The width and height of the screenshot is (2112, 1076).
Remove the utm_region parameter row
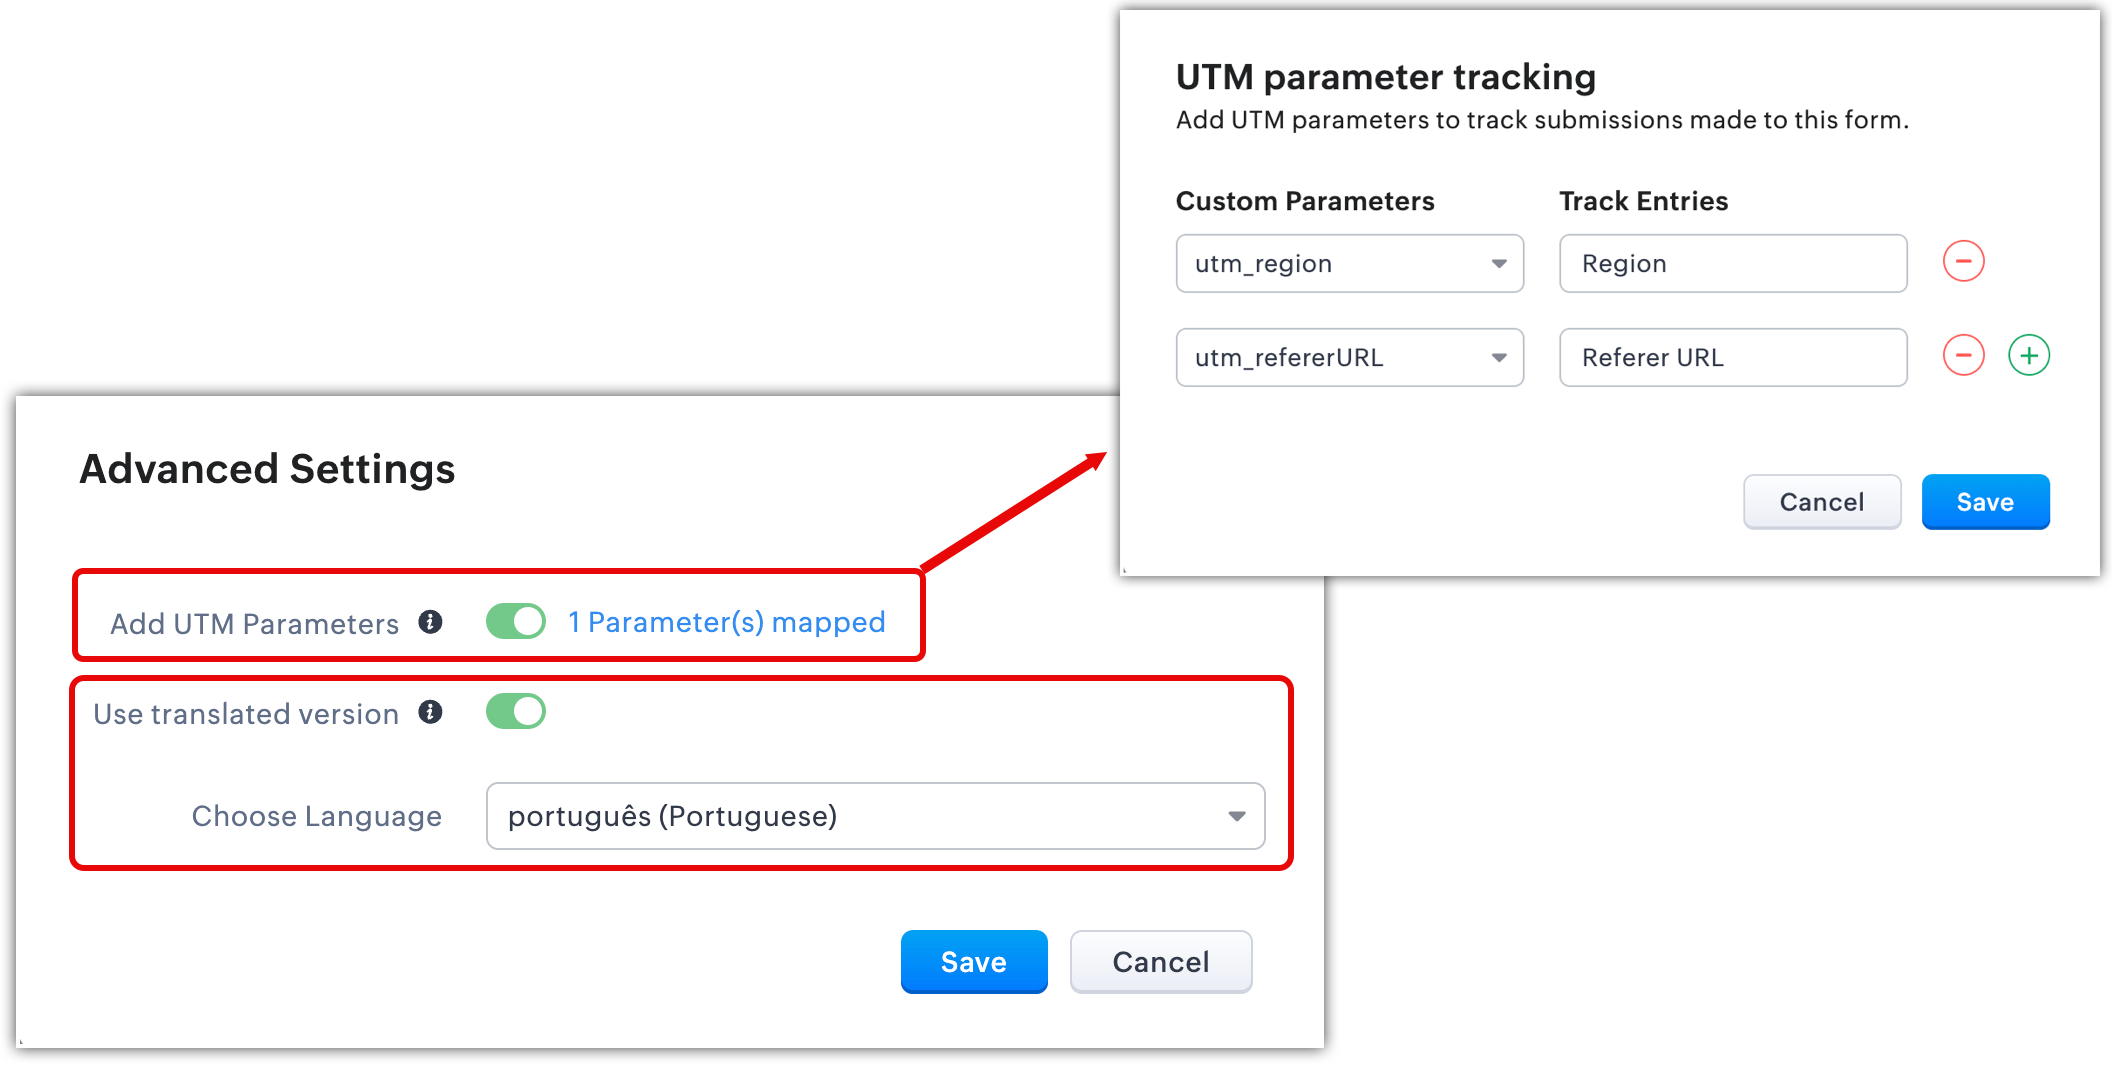(1963, 262)
